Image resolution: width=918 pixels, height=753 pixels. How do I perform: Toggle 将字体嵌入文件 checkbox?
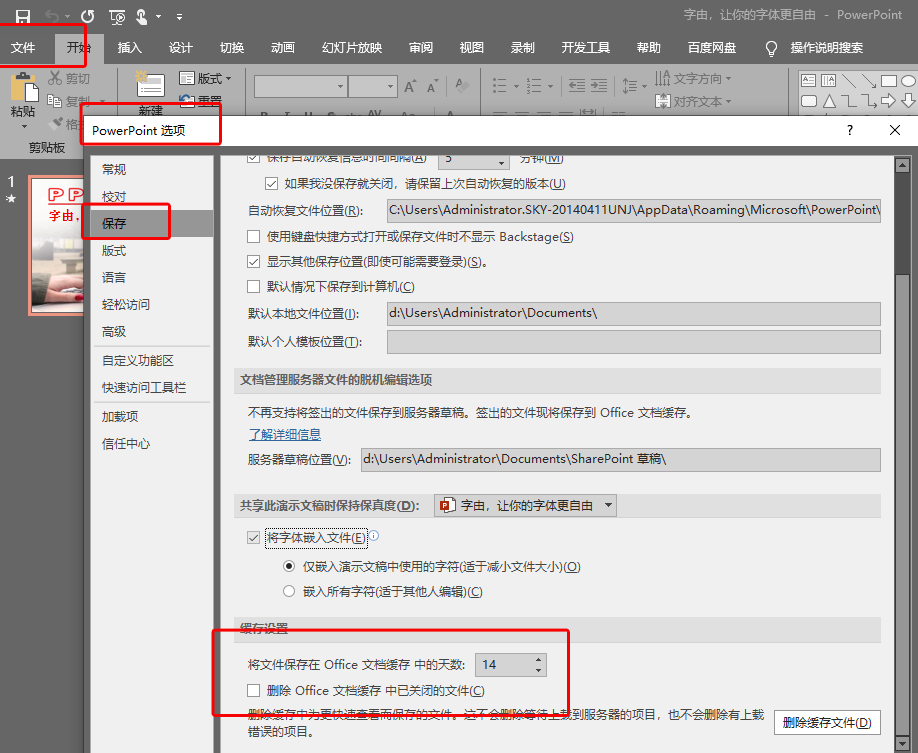click(x=254, y=538)
